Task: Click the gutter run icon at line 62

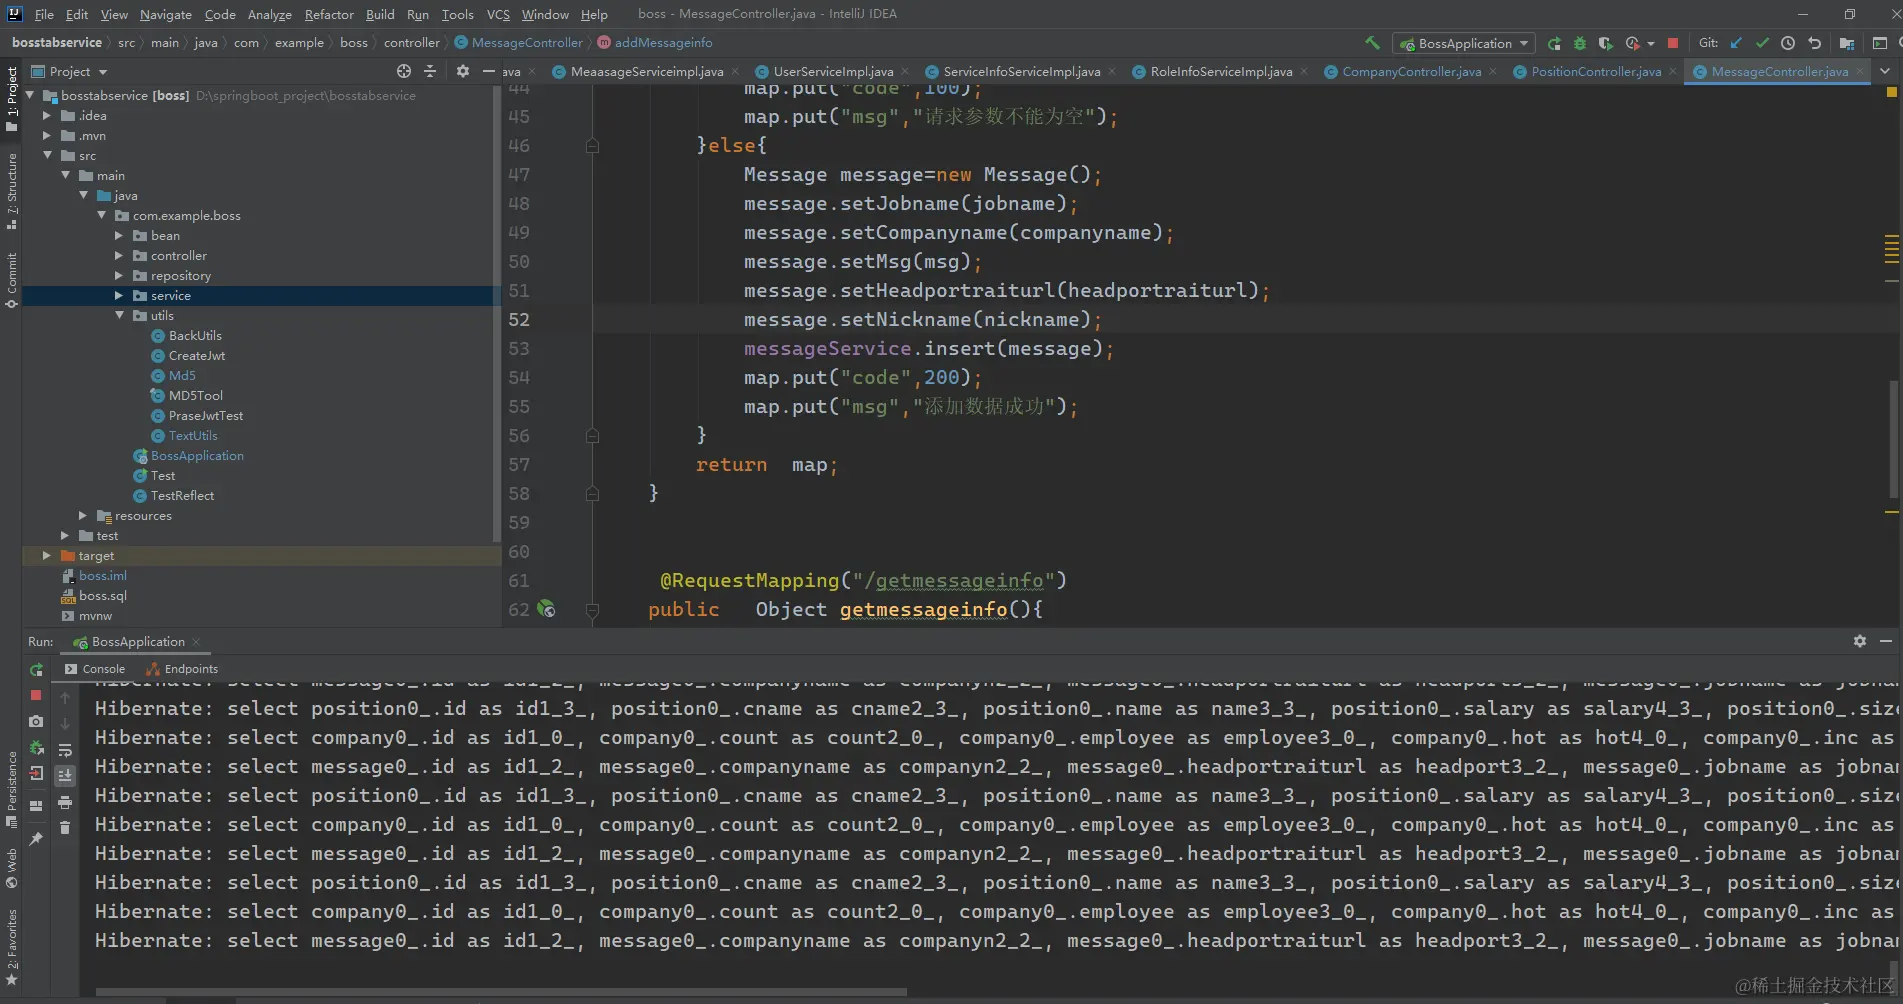Action: (x=546, y=608)
